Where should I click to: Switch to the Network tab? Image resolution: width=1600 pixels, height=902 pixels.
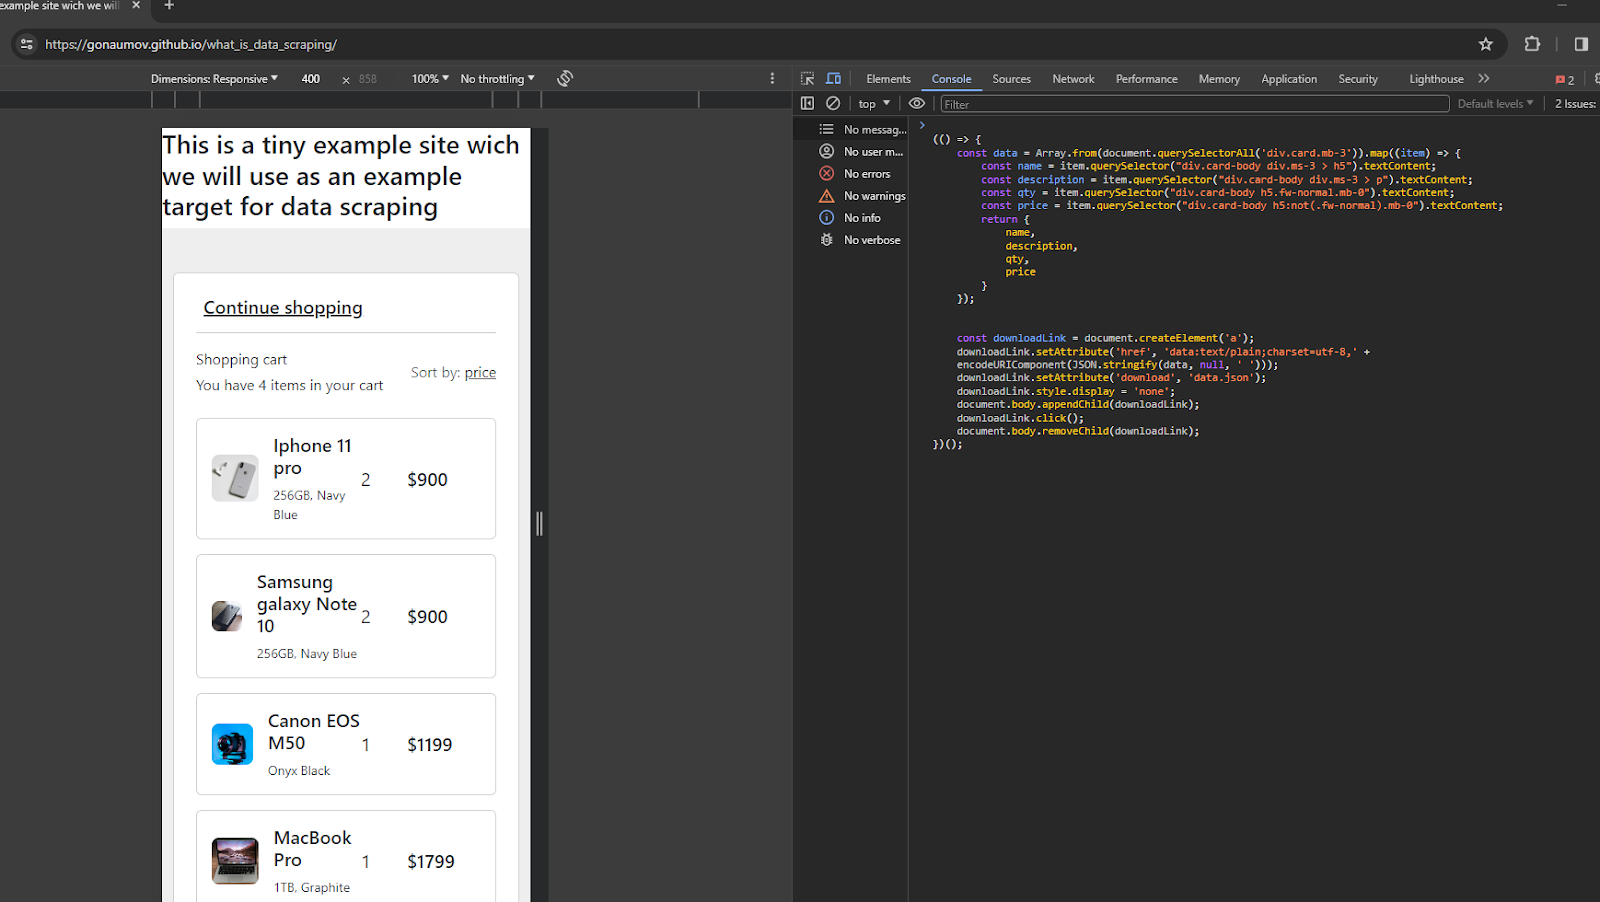(1073, 78)
